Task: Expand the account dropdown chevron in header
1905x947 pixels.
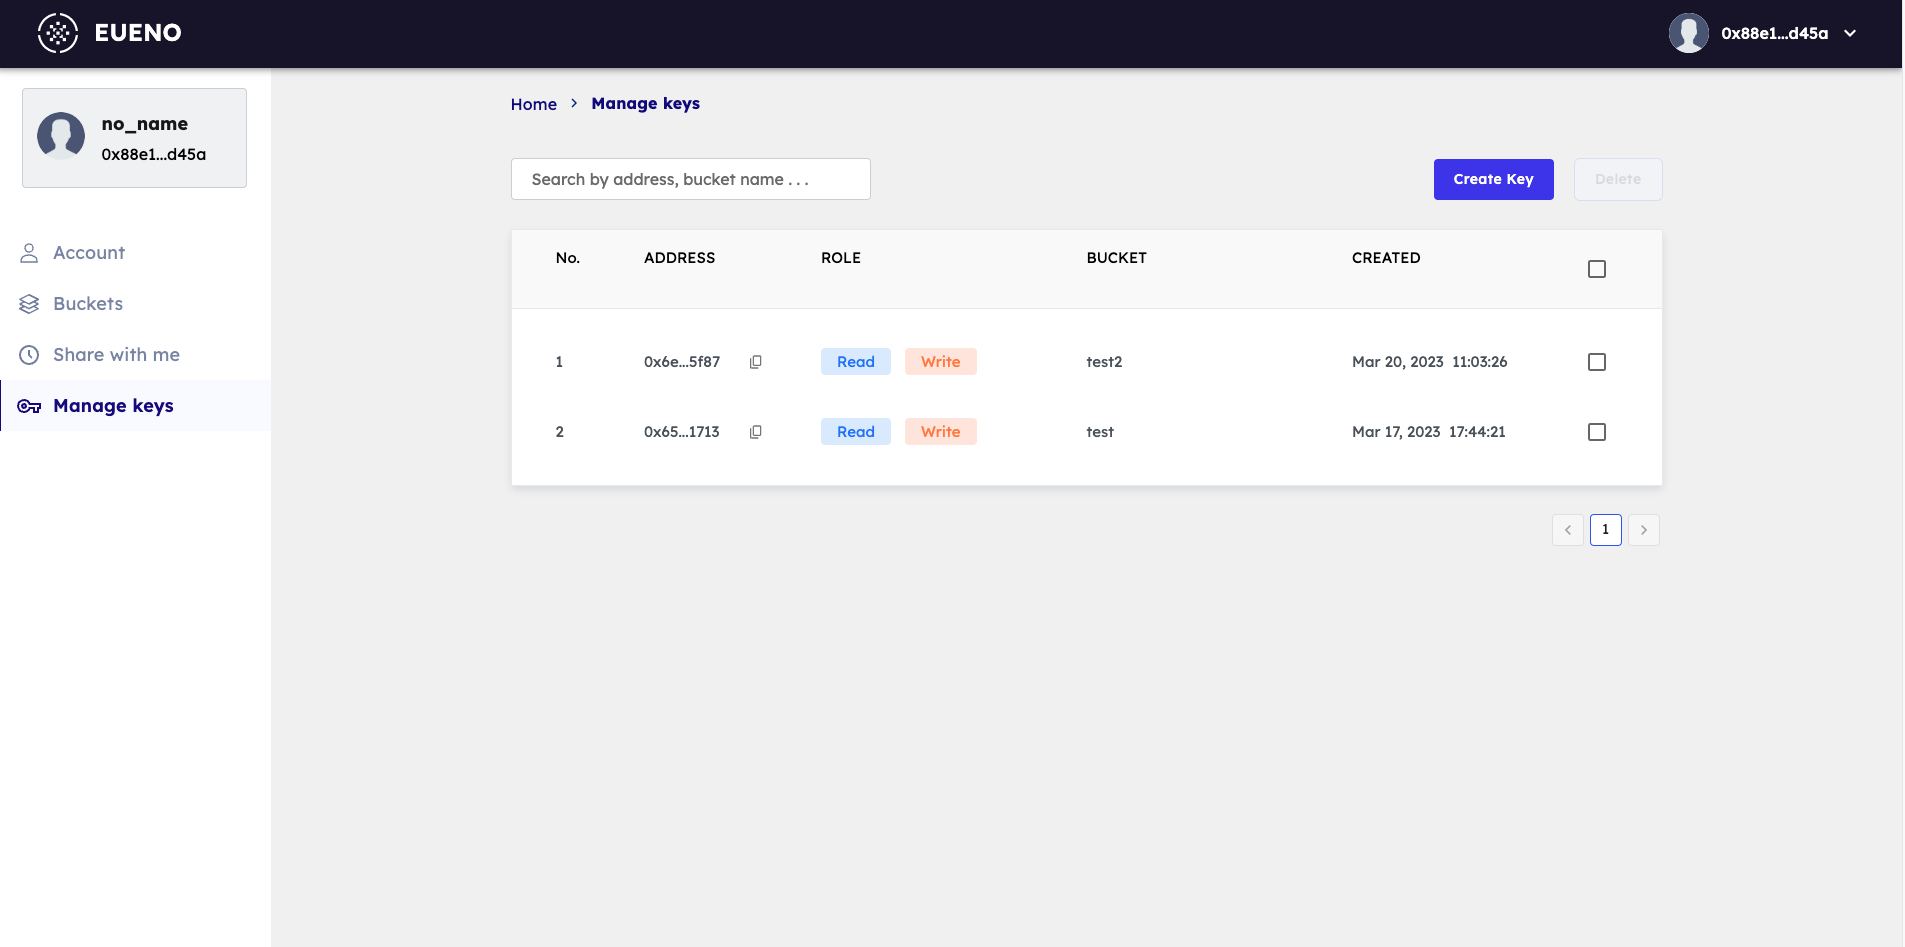Action: point(1850,33)
